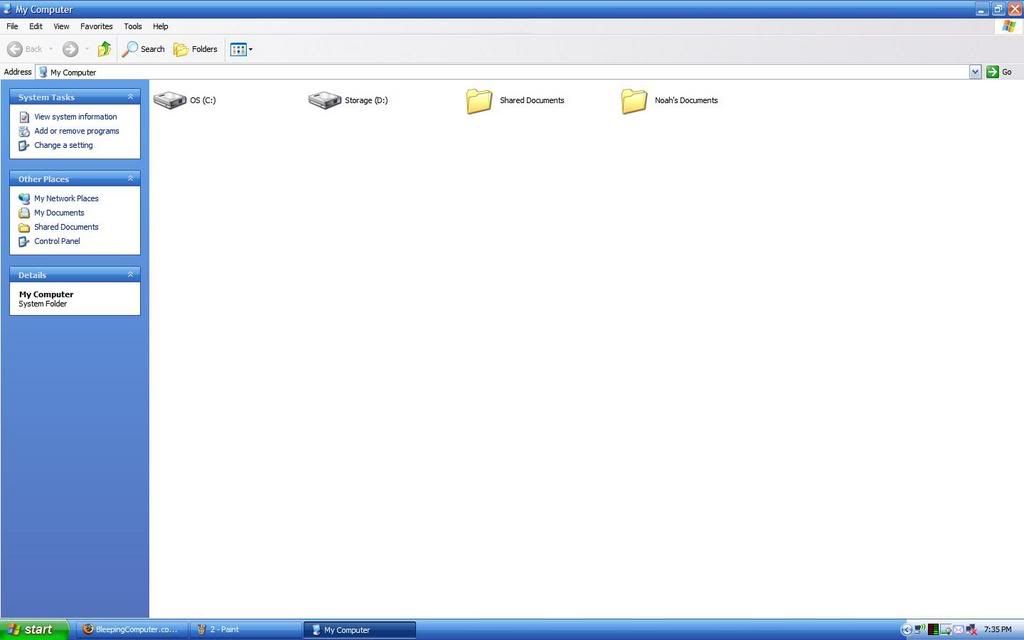
Task: Click the envelope mail tray icon
Action: 959,630
